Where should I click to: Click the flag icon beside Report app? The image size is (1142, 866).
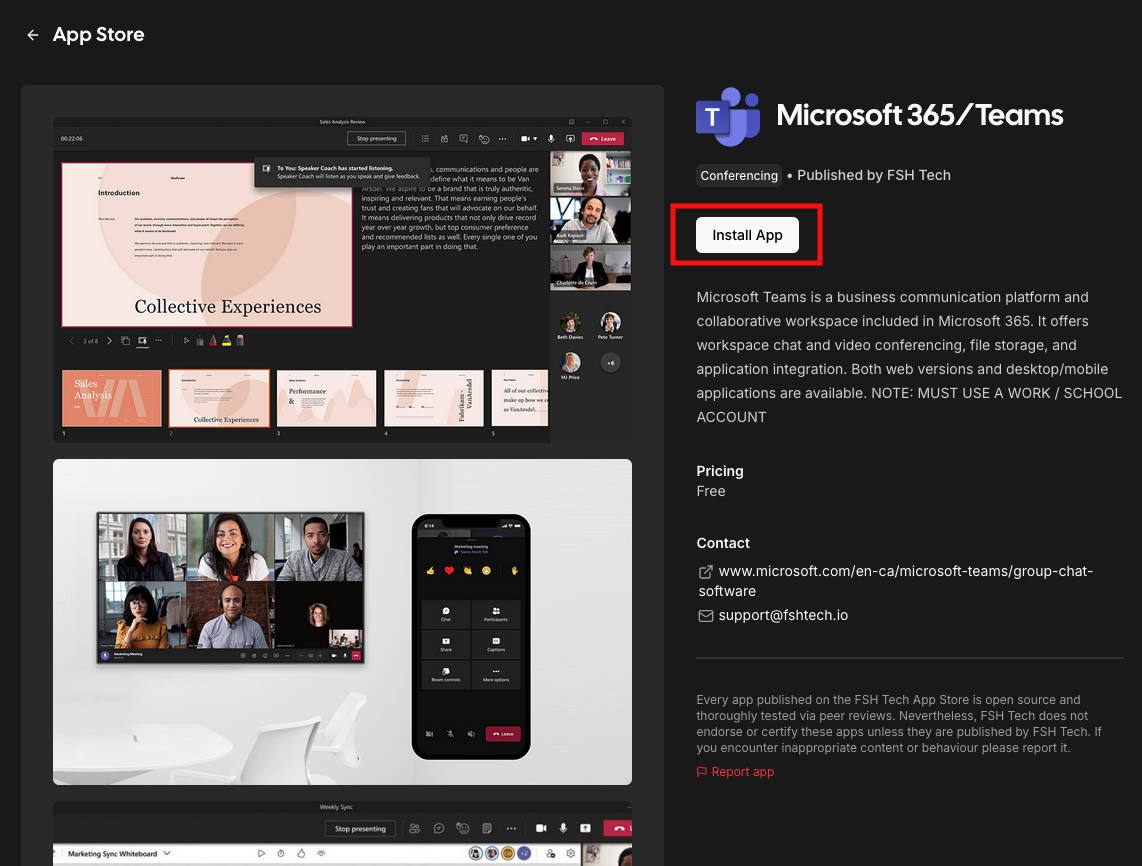point(702,772)
